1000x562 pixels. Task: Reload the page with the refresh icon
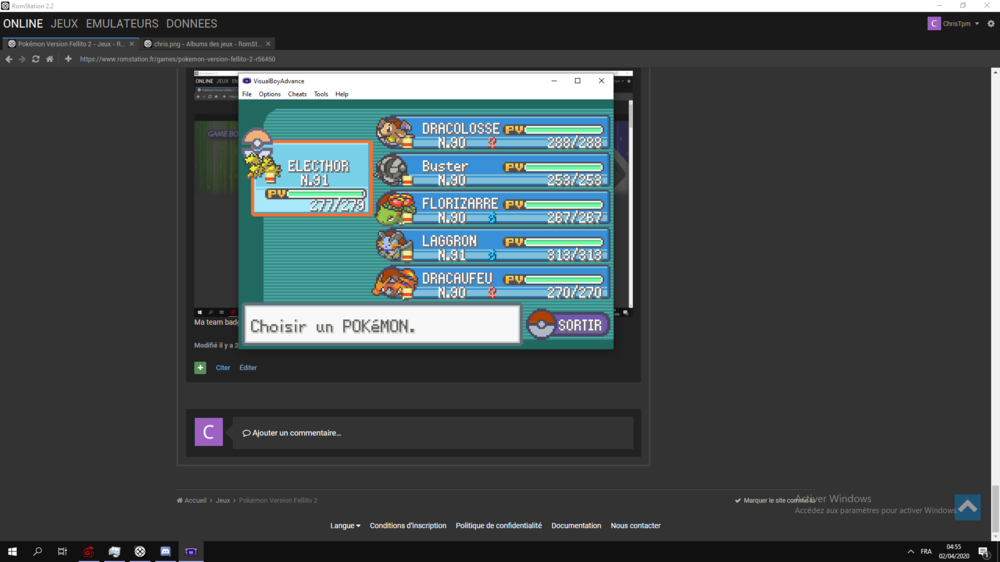click(36, 59)
